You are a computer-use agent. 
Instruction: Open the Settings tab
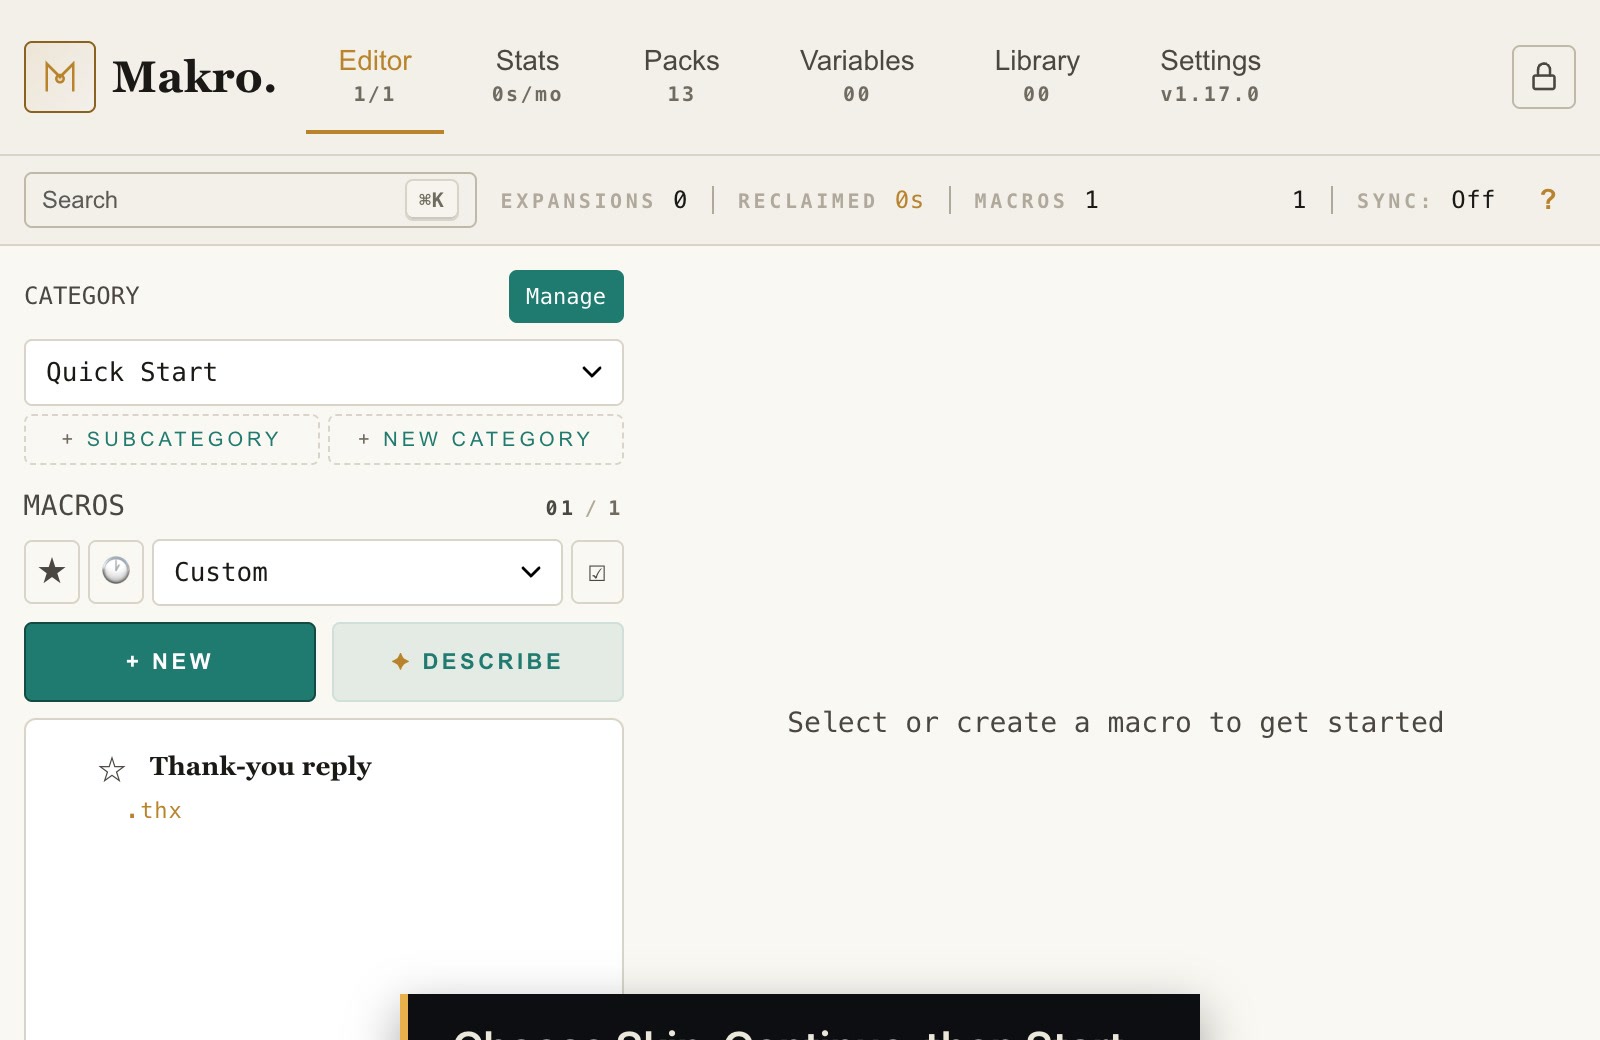[x=1210, y=77]
